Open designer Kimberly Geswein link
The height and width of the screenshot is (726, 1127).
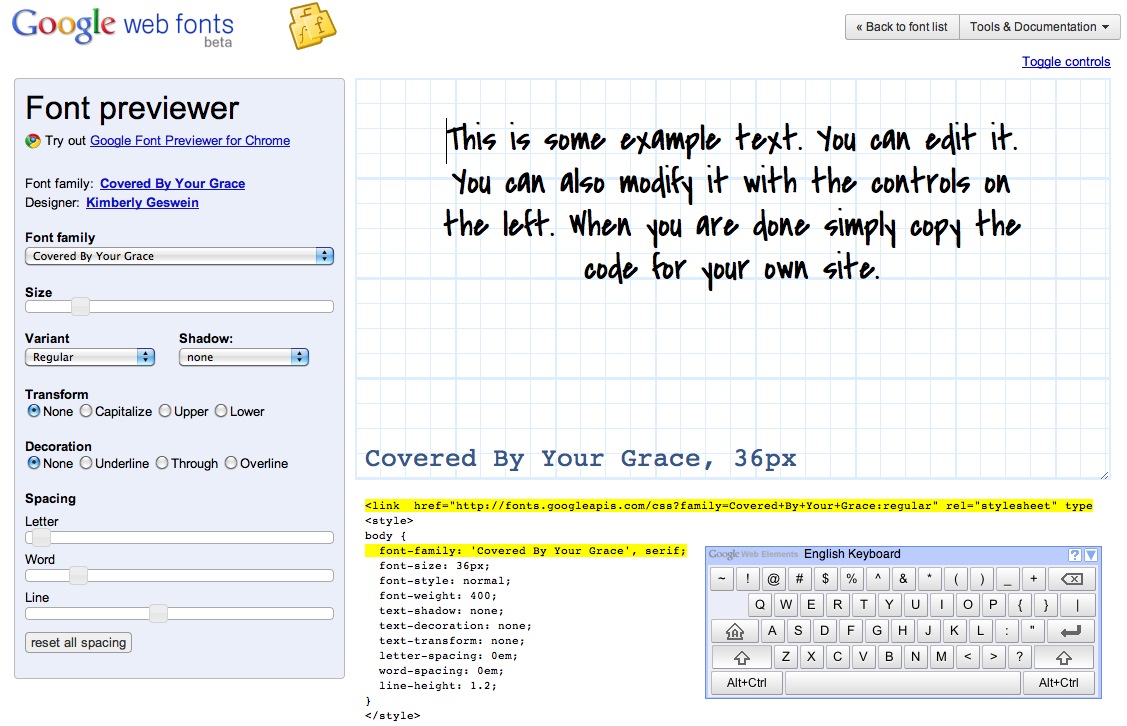pos(142,203)
